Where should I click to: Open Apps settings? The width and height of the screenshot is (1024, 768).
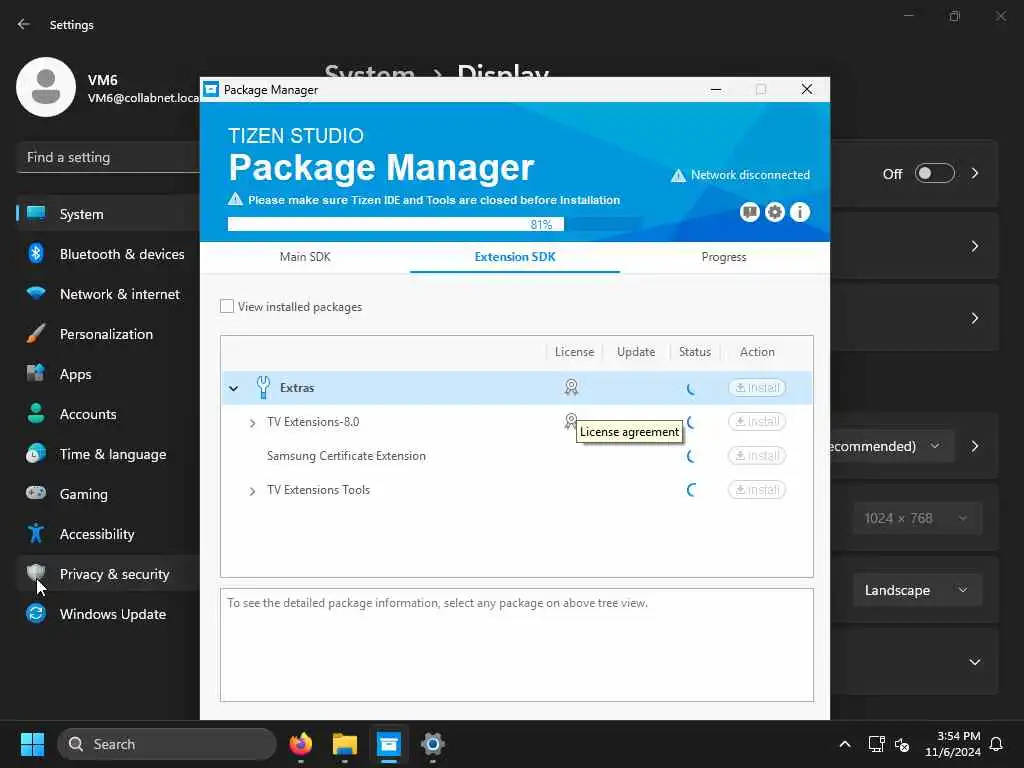pyautogui.click(x=108, y=374)
